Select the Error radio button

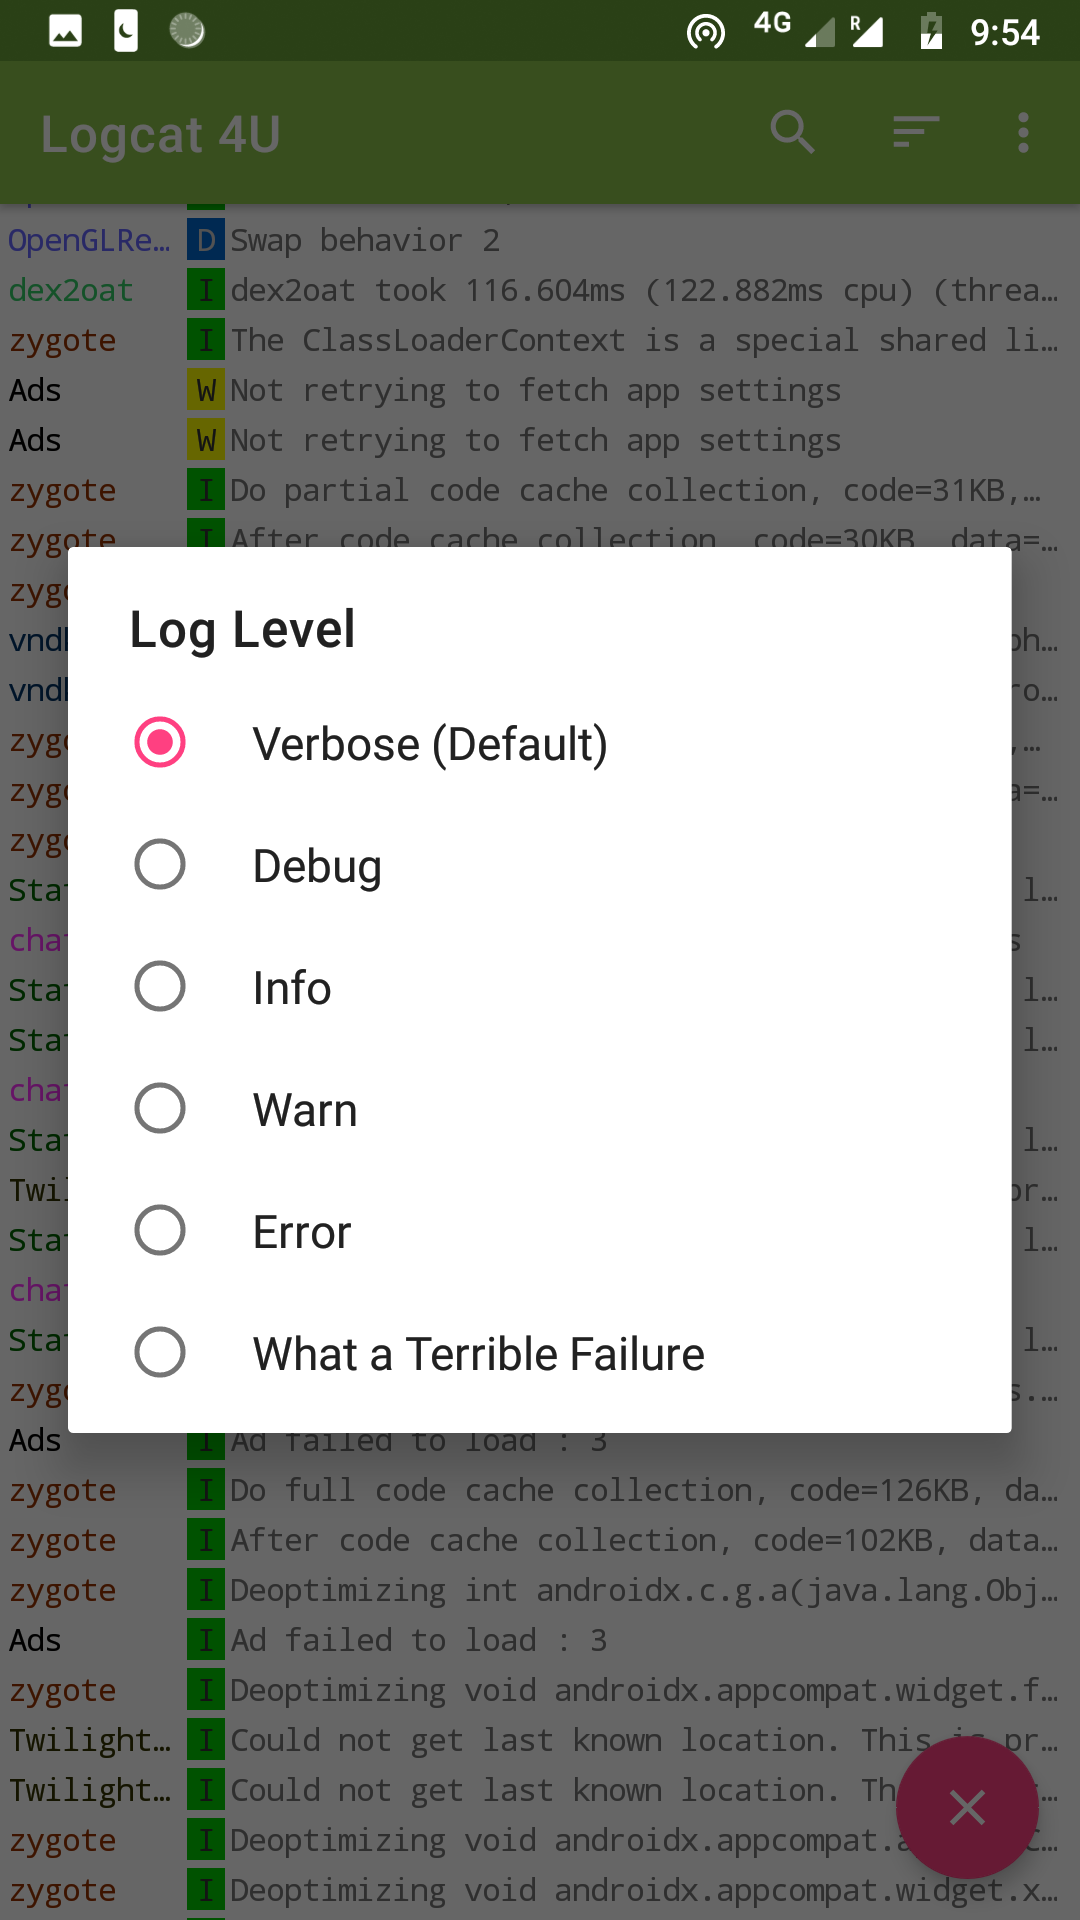(x=160, y=1230)
